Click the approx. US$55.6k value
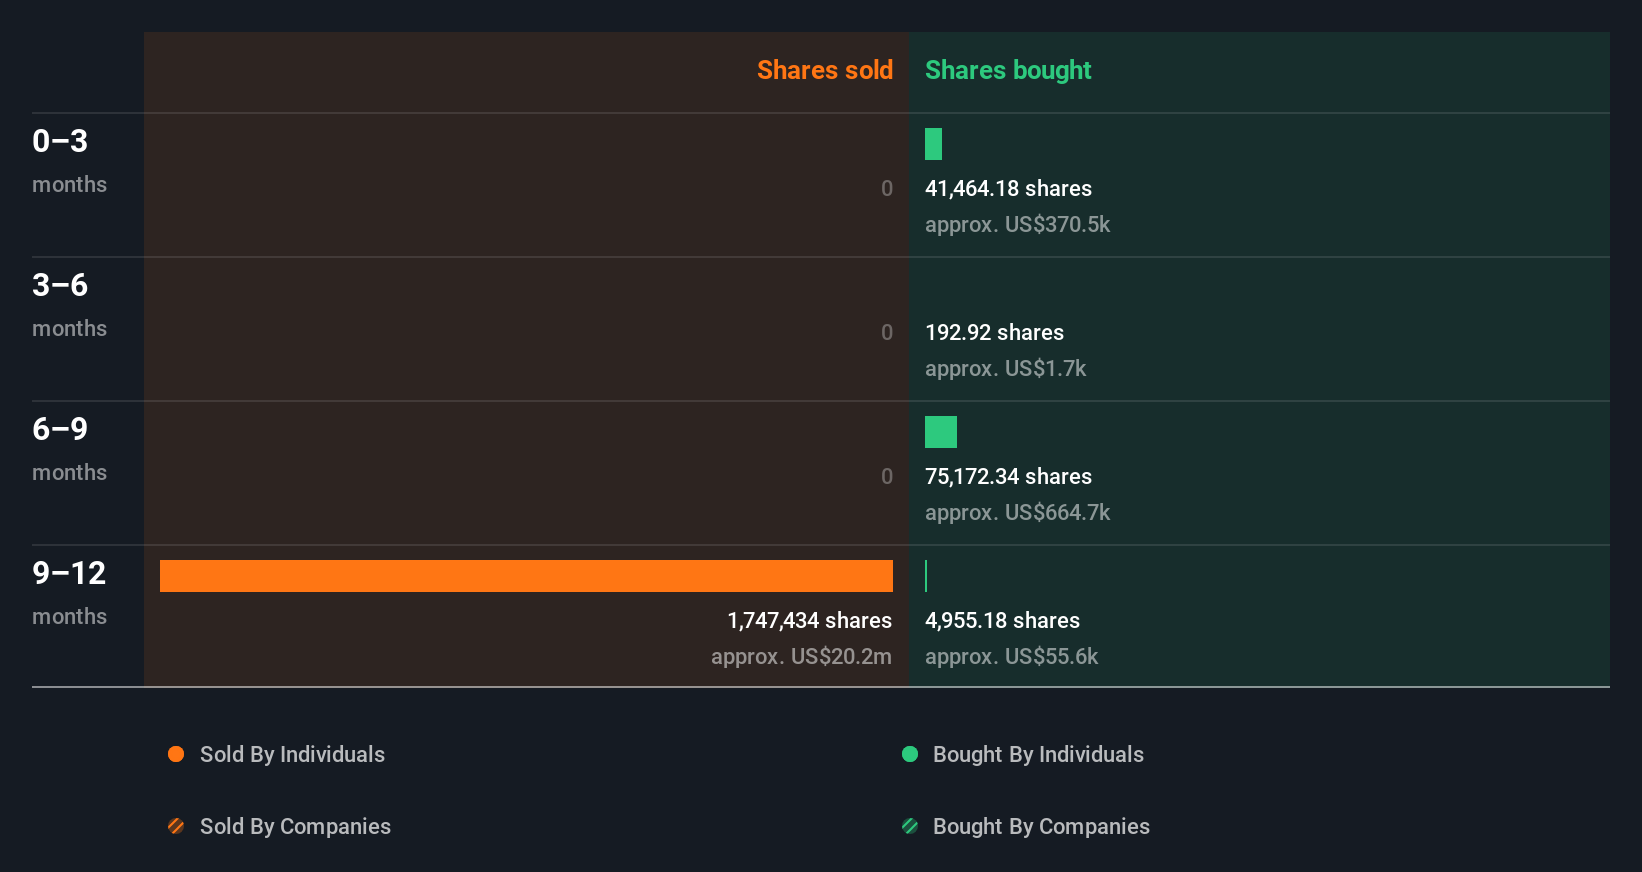This screenshot has width=1642, height=872. pos(1011,657)
